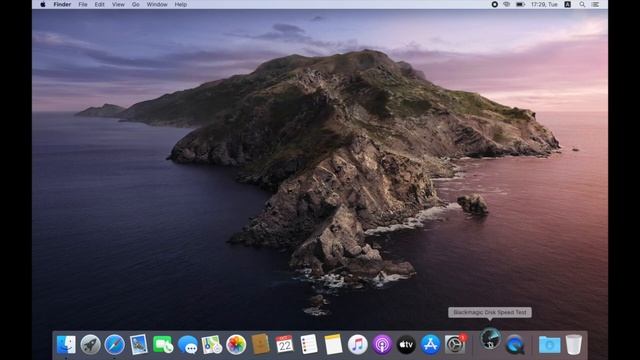This screenshot has height=360, width=640.
Task: Open the View menu
Action: point(118,4)
